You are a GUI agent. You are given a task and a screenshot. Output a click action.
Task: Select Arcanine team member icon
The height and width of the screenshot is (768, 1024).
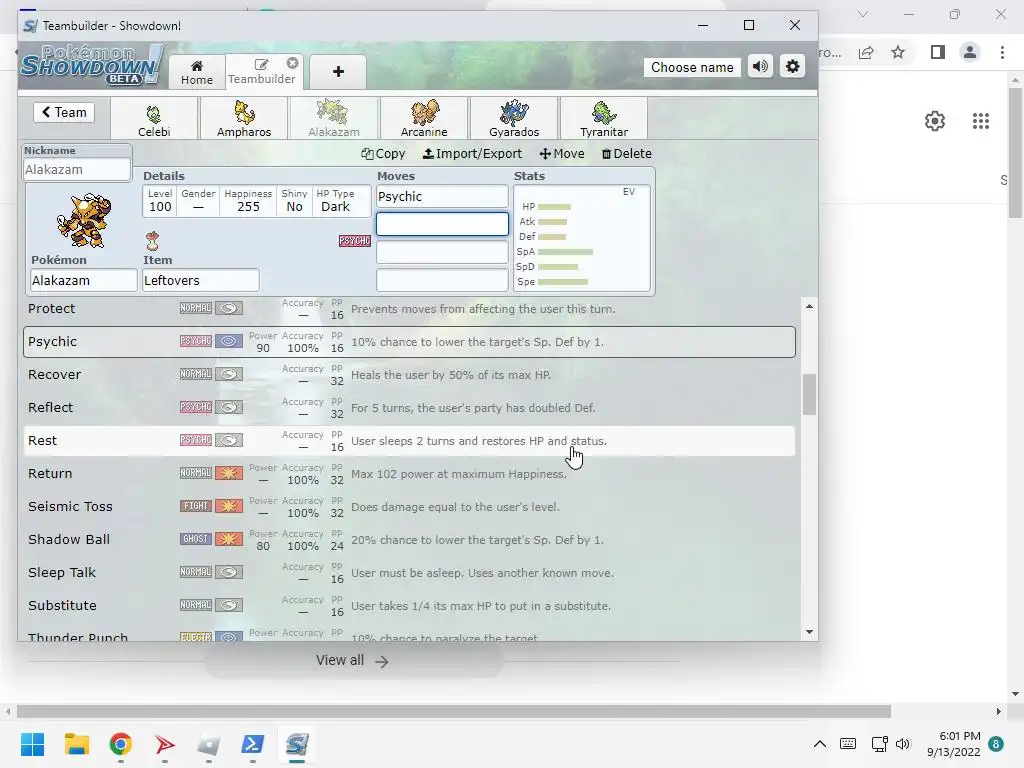(x=424, y=118)
